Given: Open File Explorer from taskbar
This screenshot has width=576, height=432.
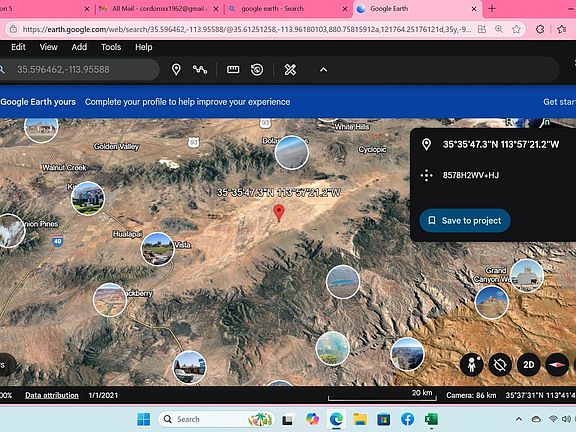Looking at the screenshot, I should click(360, 419).
